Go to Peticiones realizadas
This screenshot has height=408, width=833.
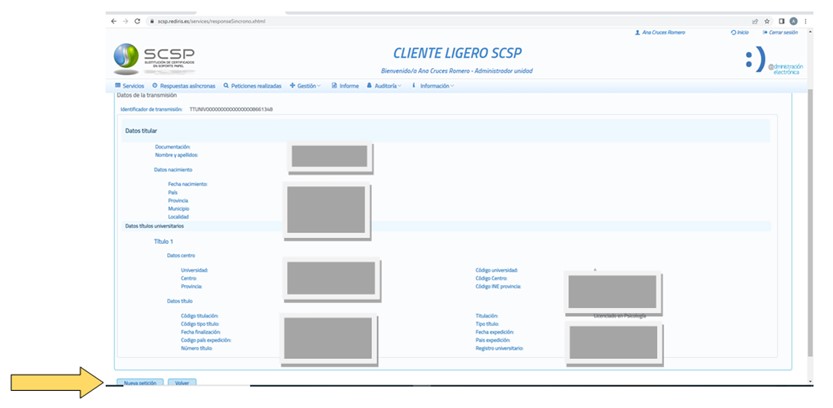pyautogui.click(x=253, y=86)
